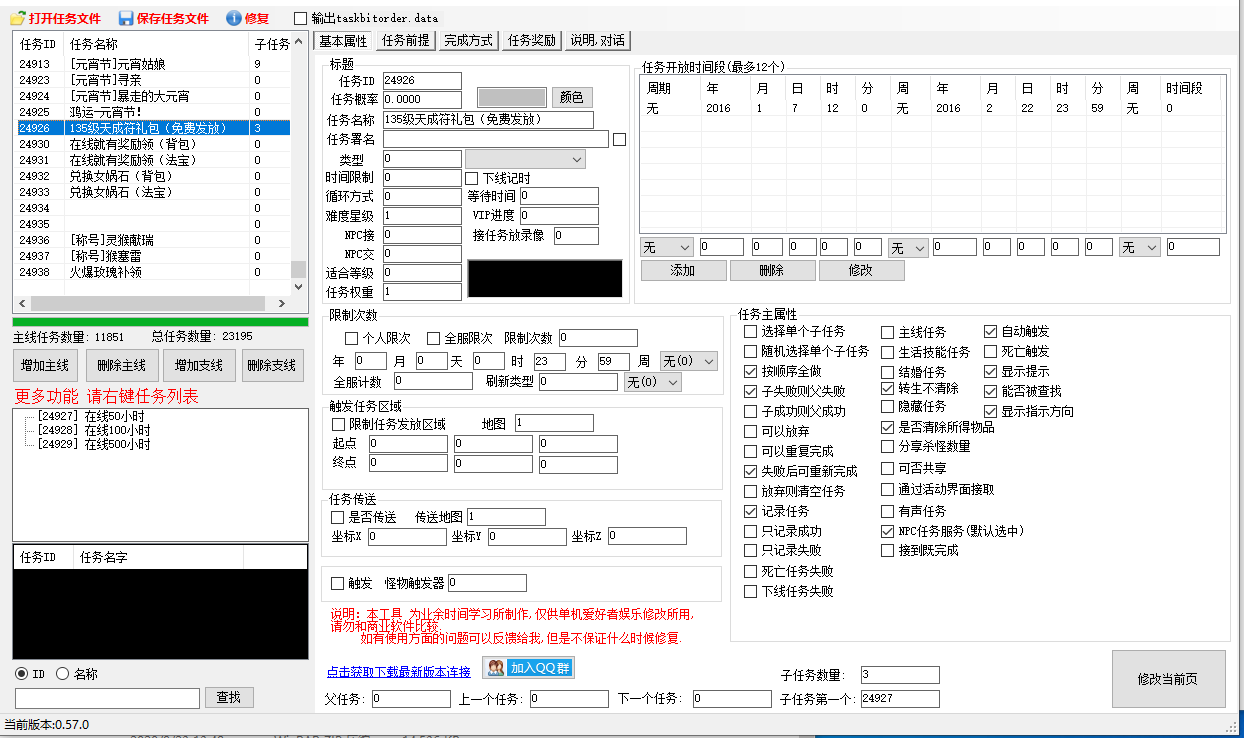Select the ID search radio button

pos(21,674)
